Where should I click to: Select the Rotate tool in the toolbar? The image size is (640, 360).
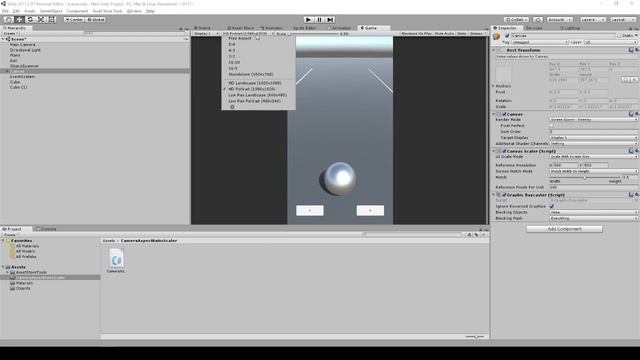[x=30, y=20]
